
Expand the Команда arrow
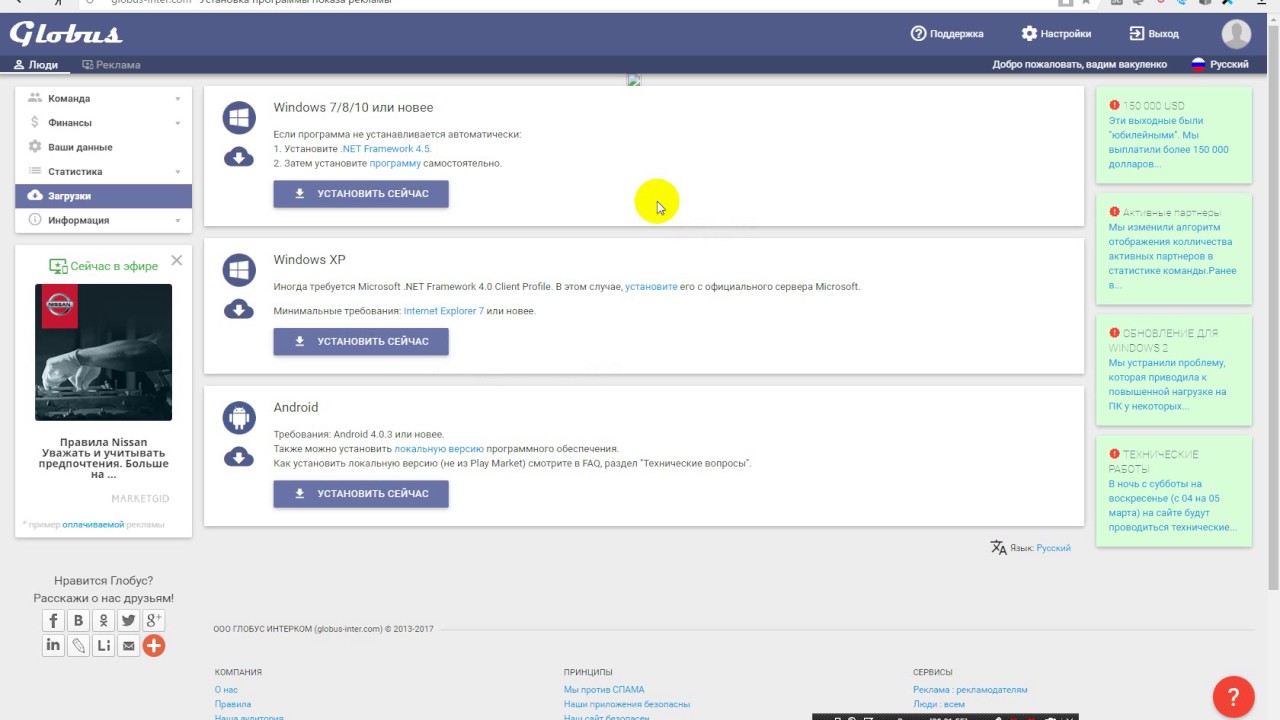178,99
